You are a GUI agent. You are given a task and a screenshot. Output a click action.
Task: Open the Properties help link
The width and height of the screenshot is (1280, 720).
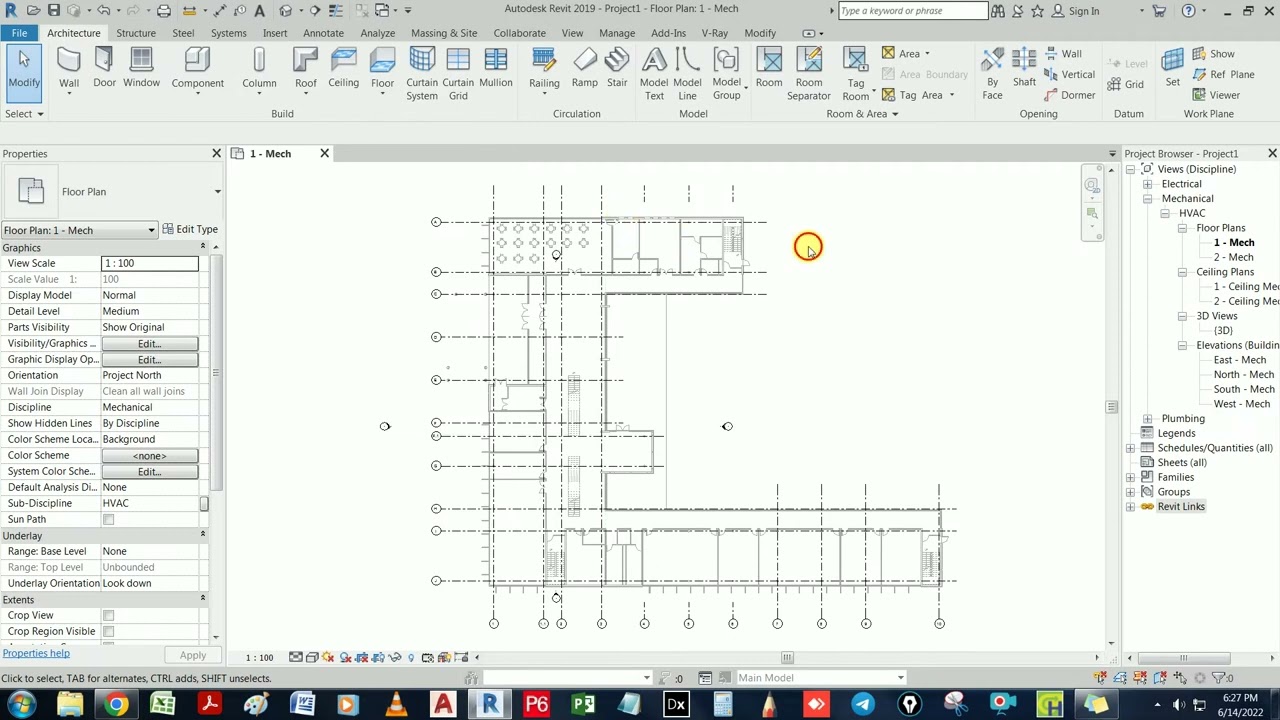click(x=36, y=653)
